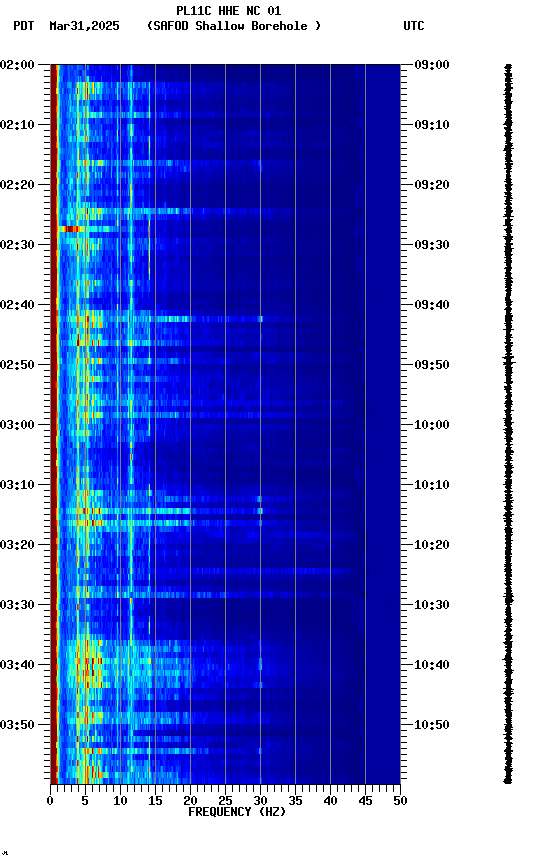Click the 25 Hz axis tick label
The height and width of the screenshot is (864, 552).
click(225, 801)
